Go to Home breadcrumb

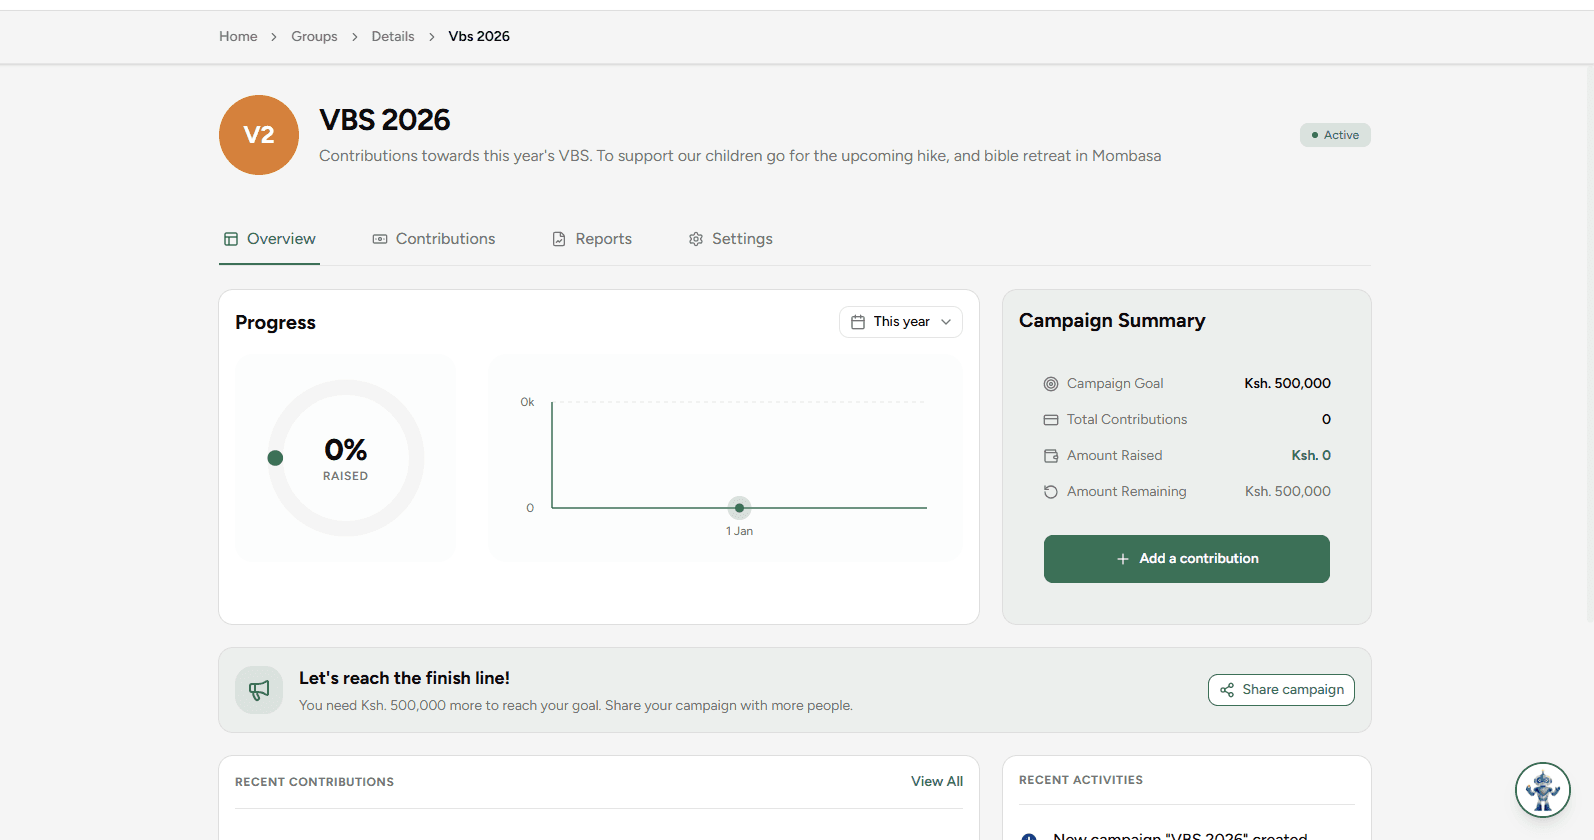pyautogui.click(x=238, y=36)
